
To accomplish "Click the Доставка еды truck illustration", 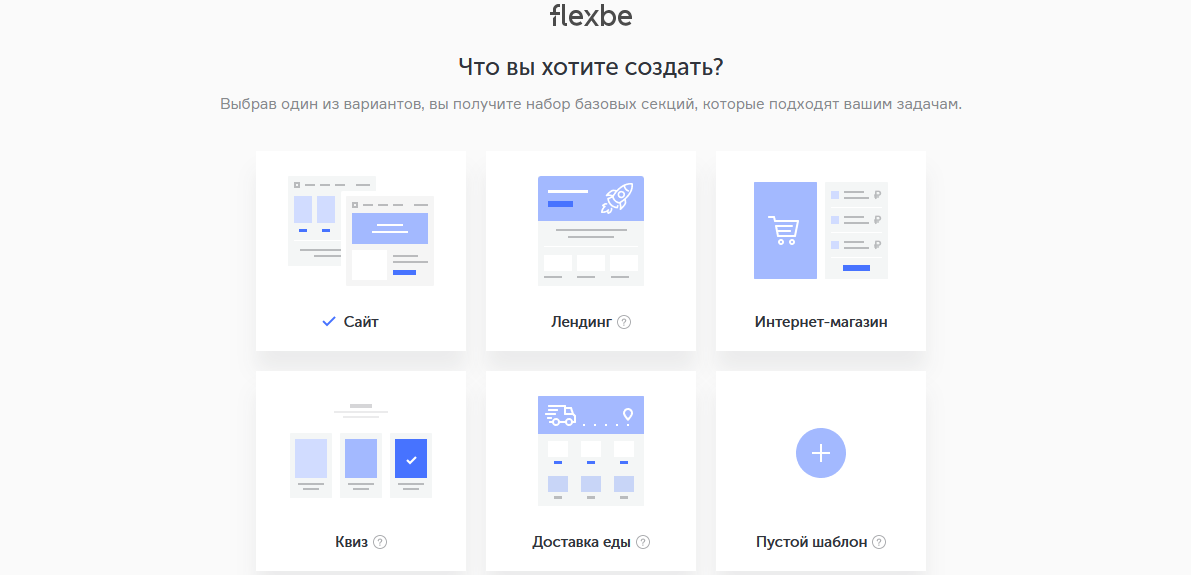I will 591,451.
